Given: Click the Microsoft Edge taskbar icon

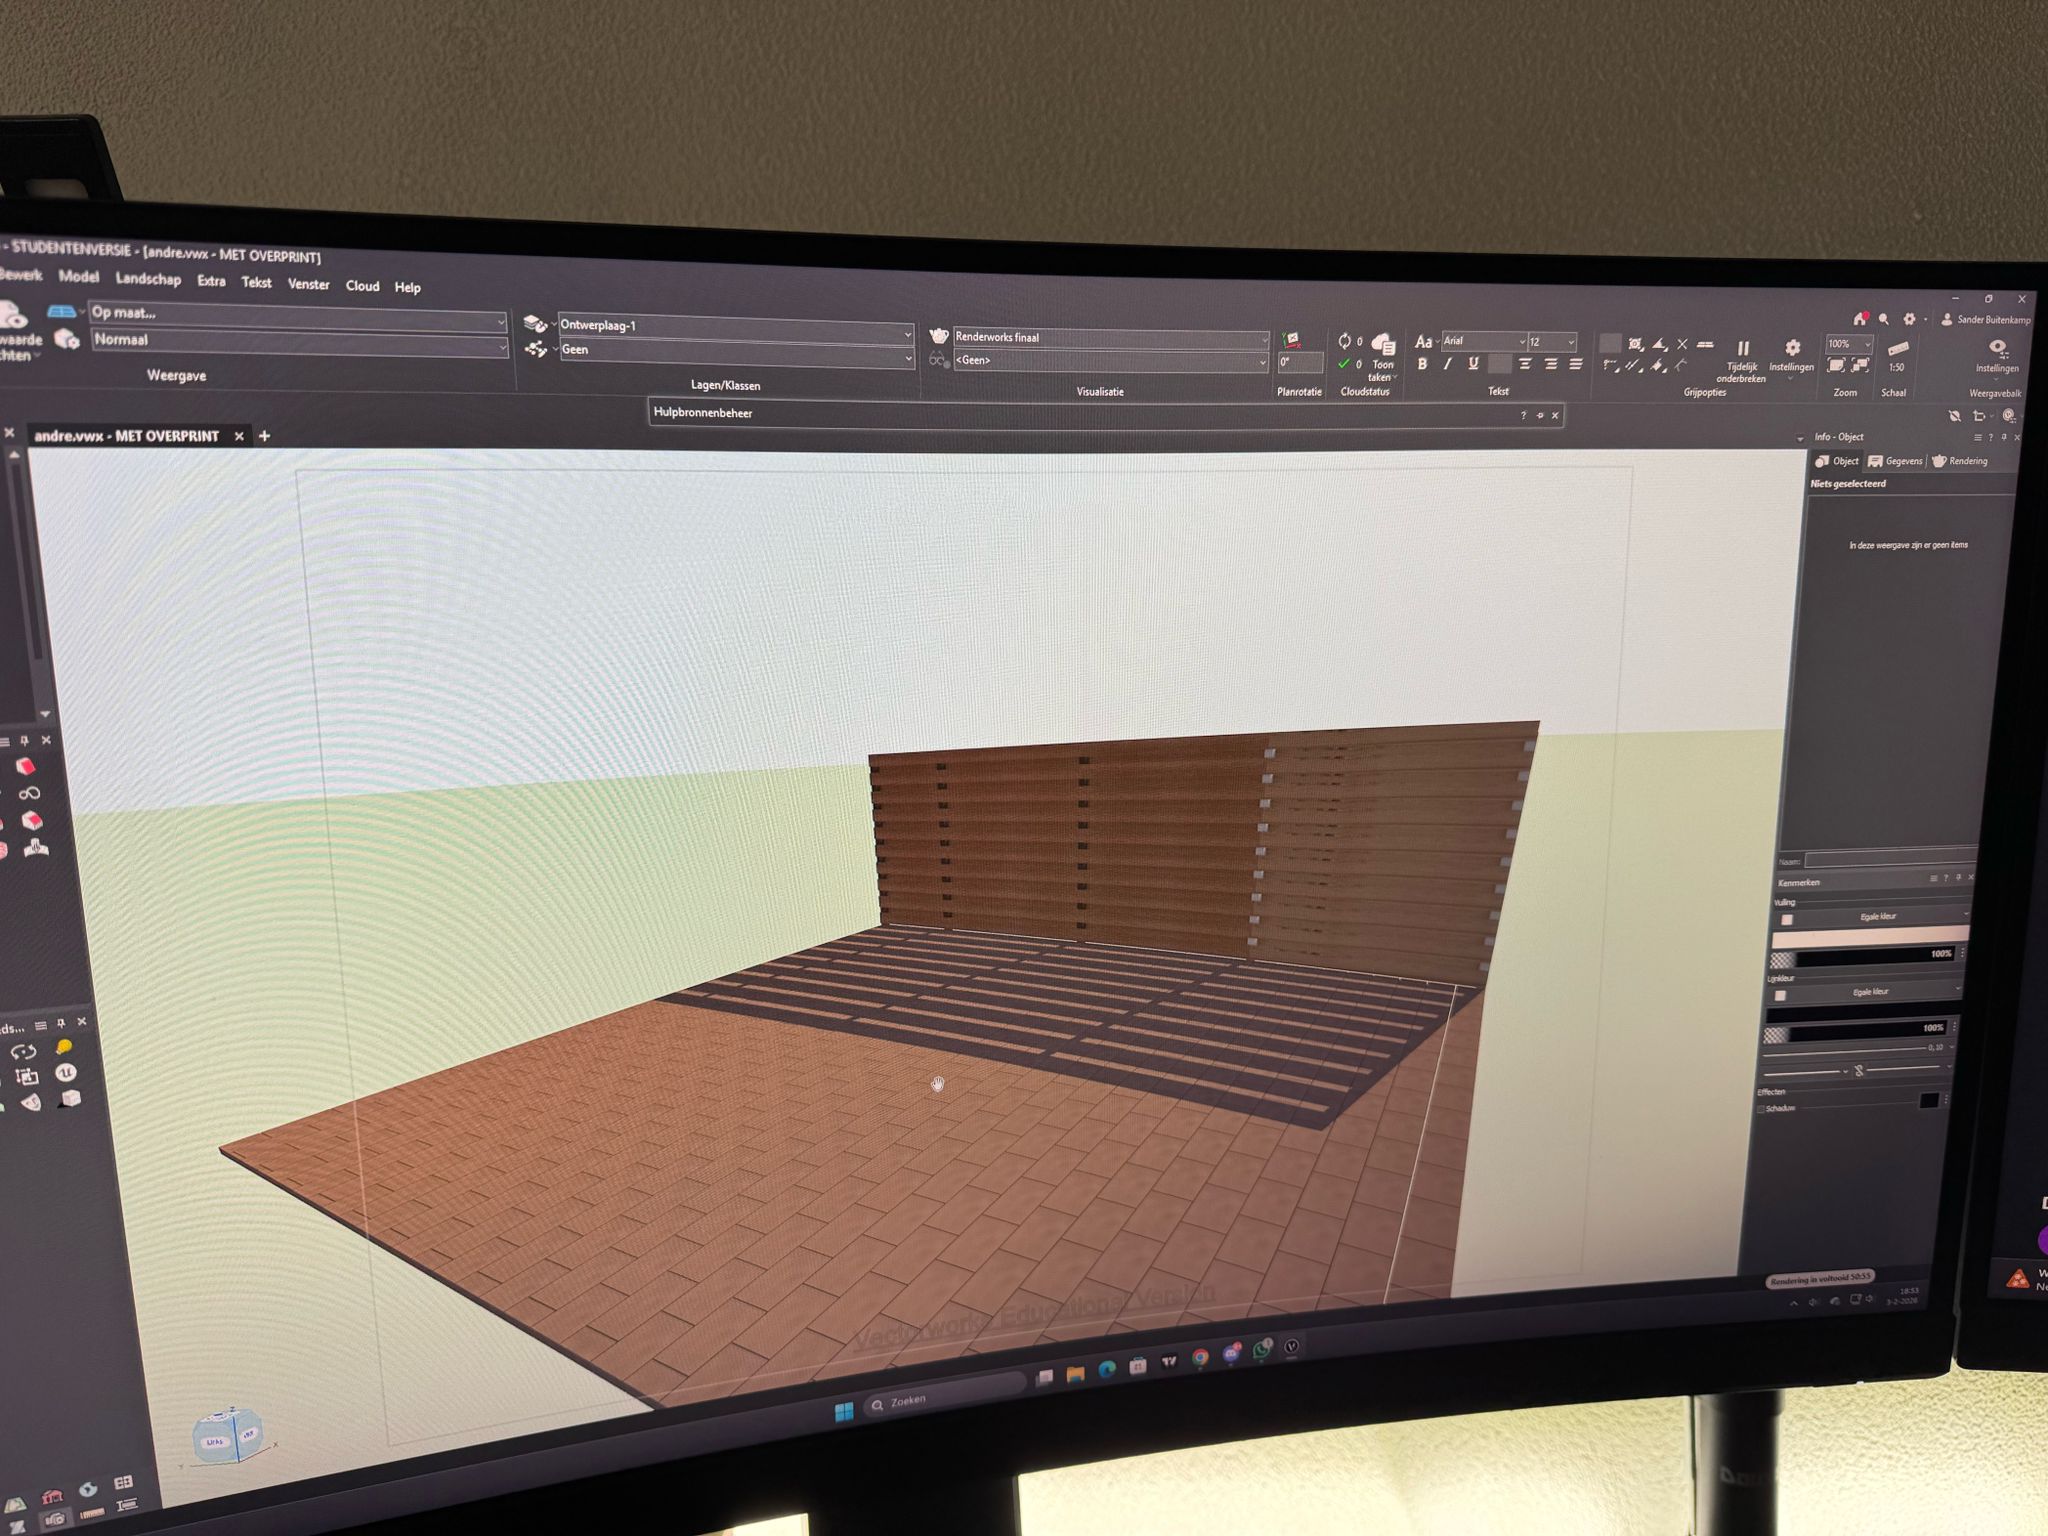Looking at the screenshot, I should click(1106, 1370).
